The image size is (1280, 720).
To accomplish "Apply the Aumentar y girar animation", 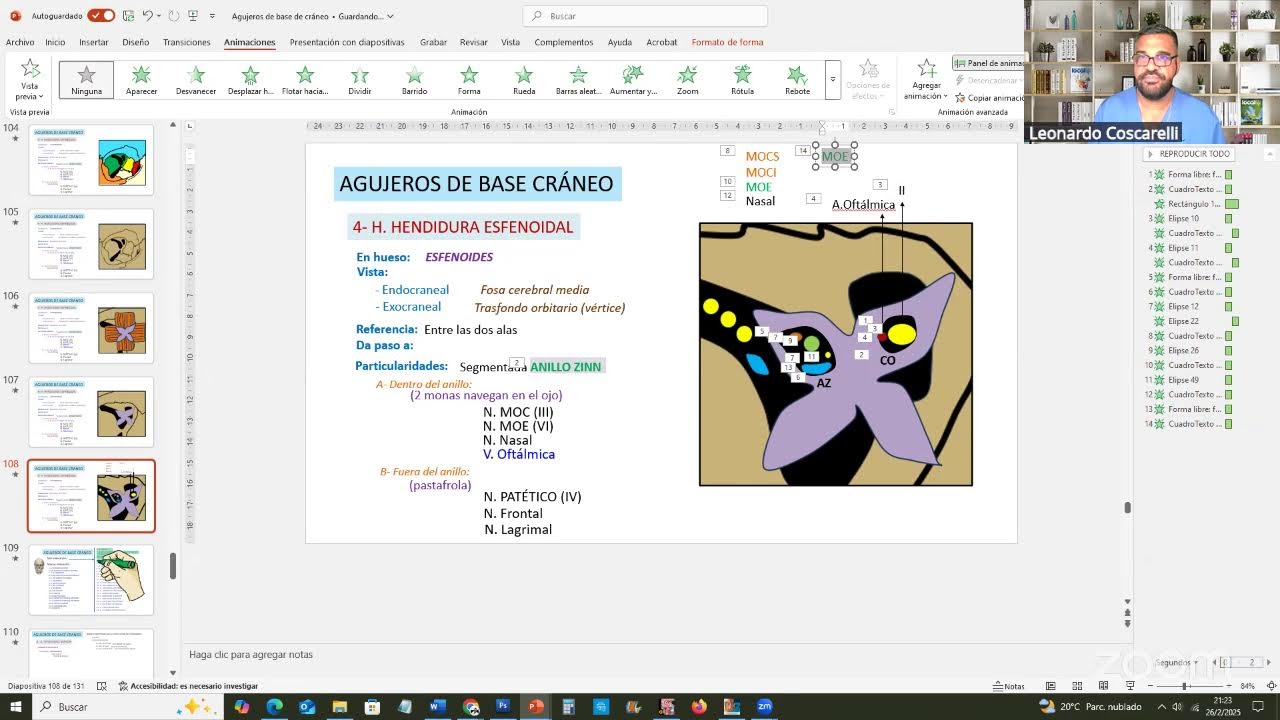I will [x=633, y=80].
